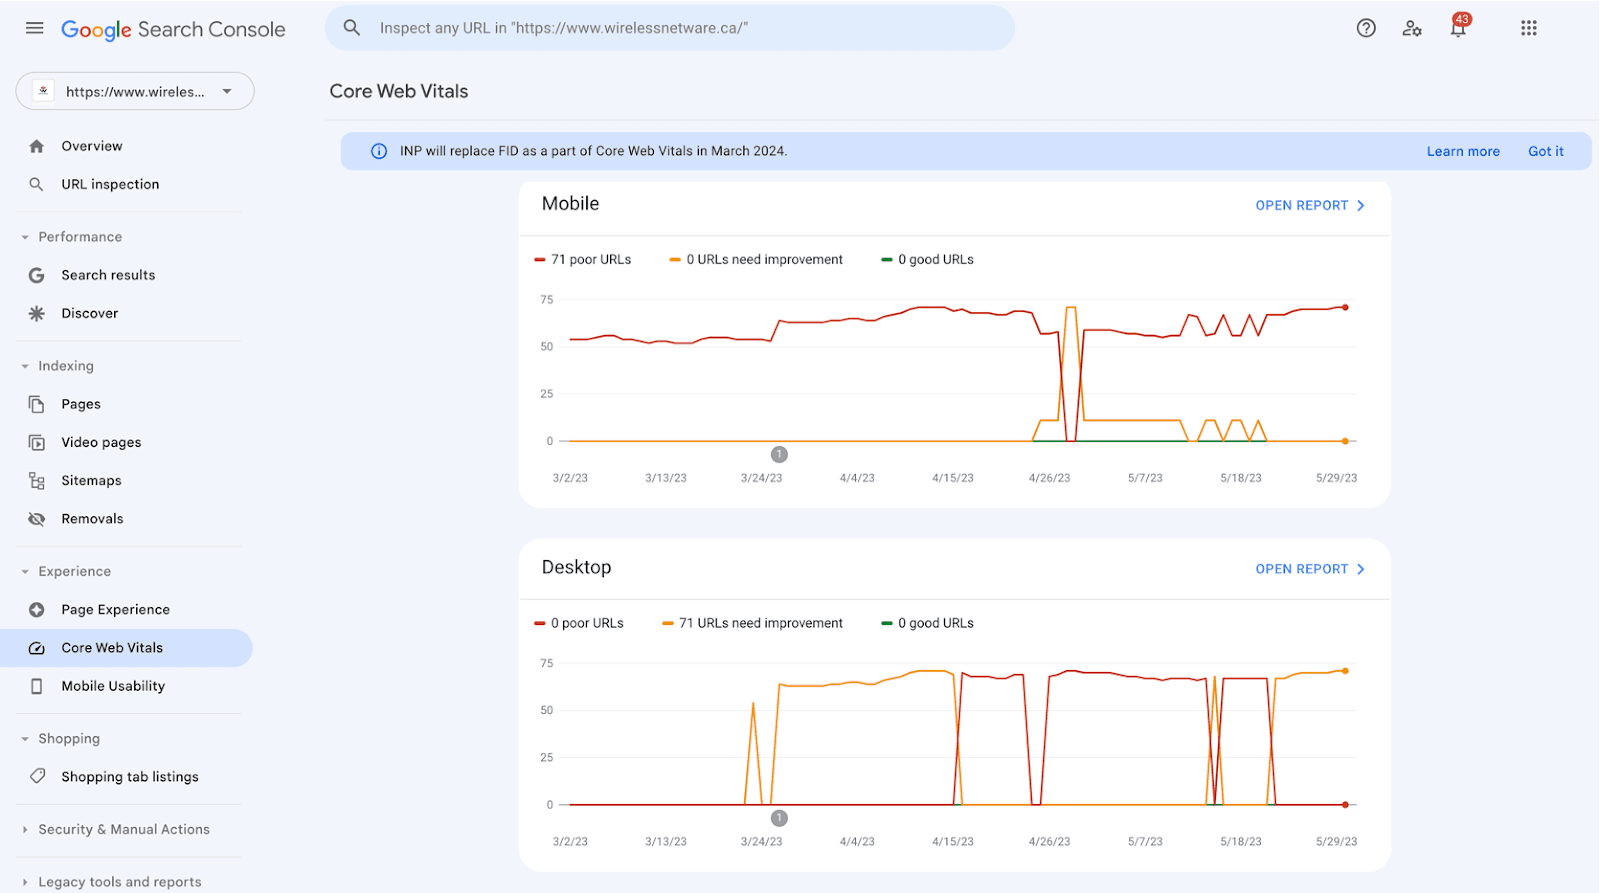The width and height of the screenshot is (1600, 893).
Task: Toggle the 71 poor URLs series in Mobile
Action: 583,259
